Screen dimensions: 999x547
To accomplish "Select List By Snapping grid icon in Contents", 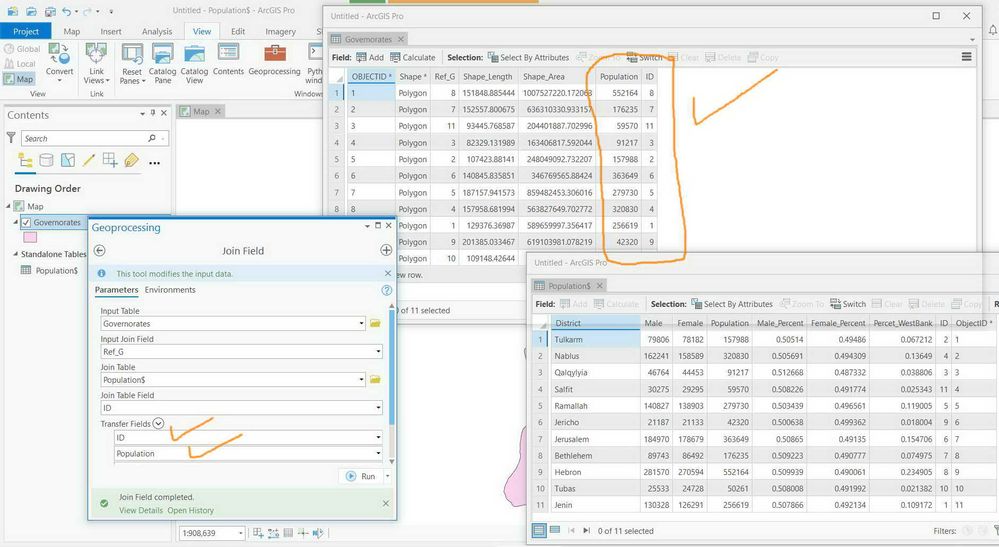I will (x=110, y=160).
